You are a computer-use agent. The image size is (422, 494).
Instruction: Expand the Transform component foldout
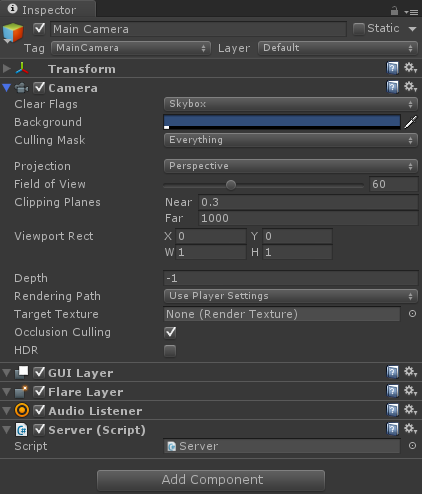click(x=6, y=69)
